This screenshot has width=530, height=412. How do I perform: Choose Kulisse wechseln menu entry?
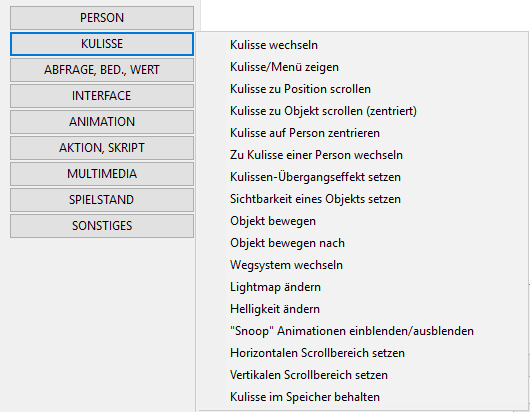coord(362,45)
